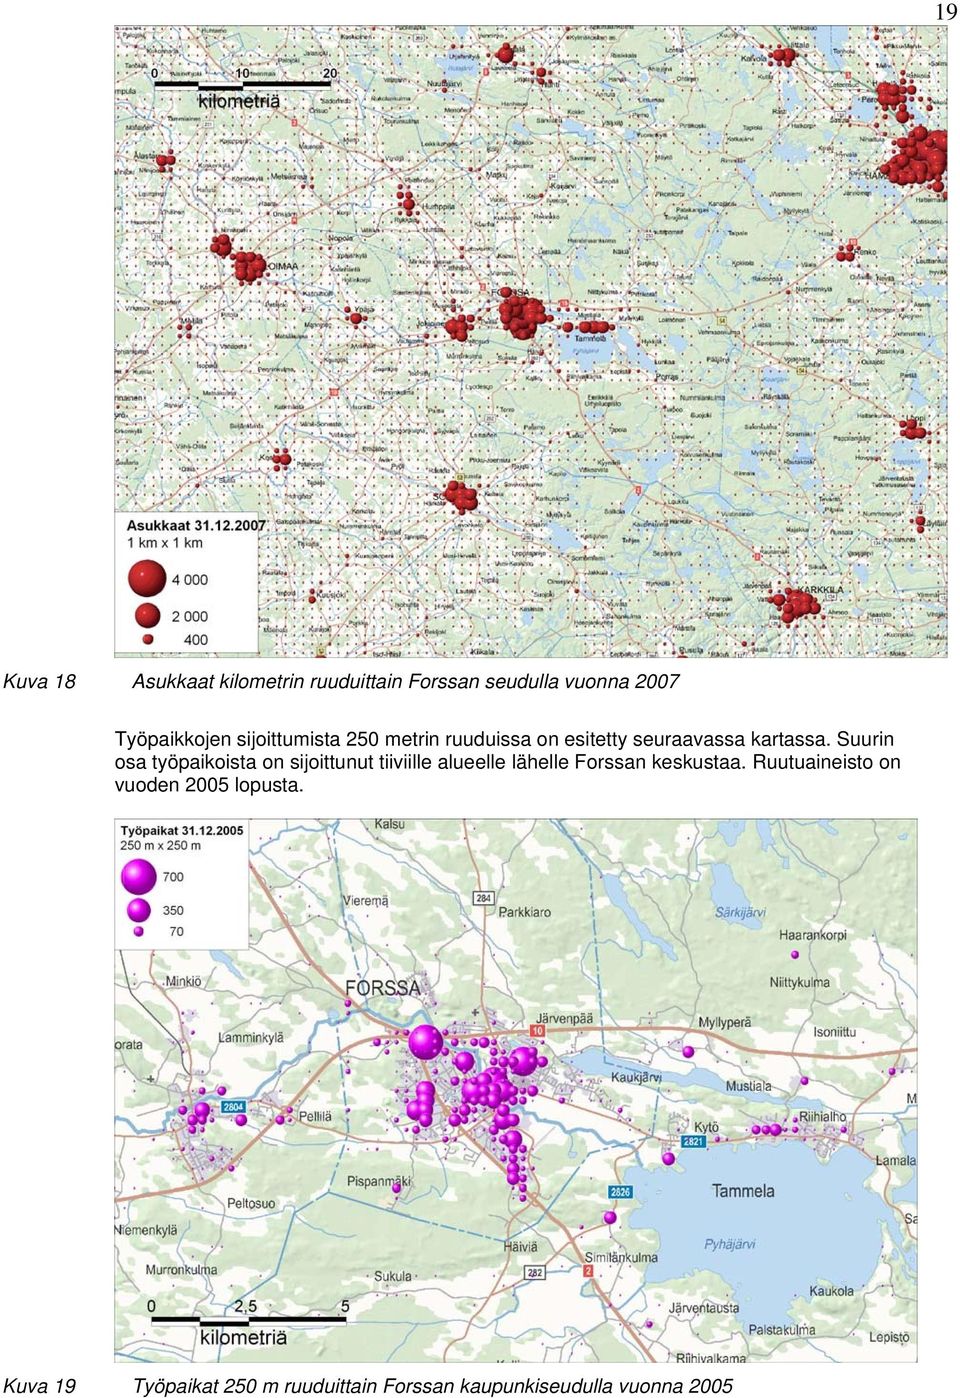Click the magenta 350 legend circle
This screenshot has width=960, height=1398.
[139, 910]
